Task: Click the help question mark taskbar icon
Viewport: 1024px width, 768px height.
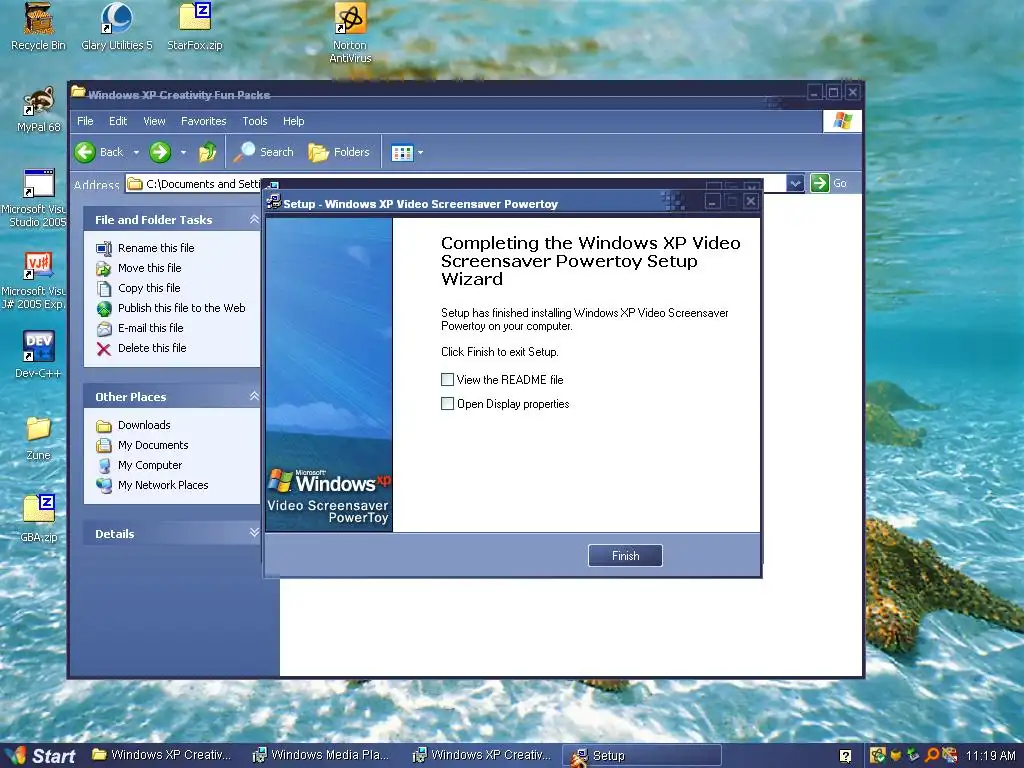Action: (845, 756)
